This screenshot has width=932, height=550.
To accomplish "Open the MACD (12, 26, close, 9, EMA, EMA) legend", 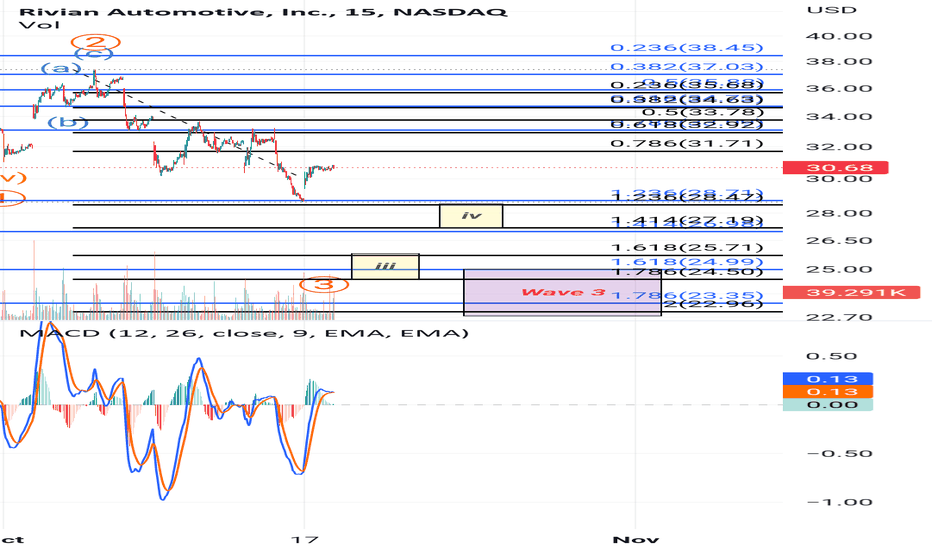I will tap(244, 333).
